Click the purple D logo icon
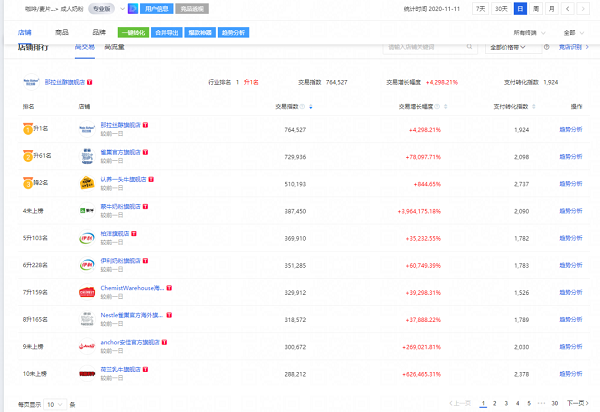This screenshot has width=600, height=412. (133, 8)
